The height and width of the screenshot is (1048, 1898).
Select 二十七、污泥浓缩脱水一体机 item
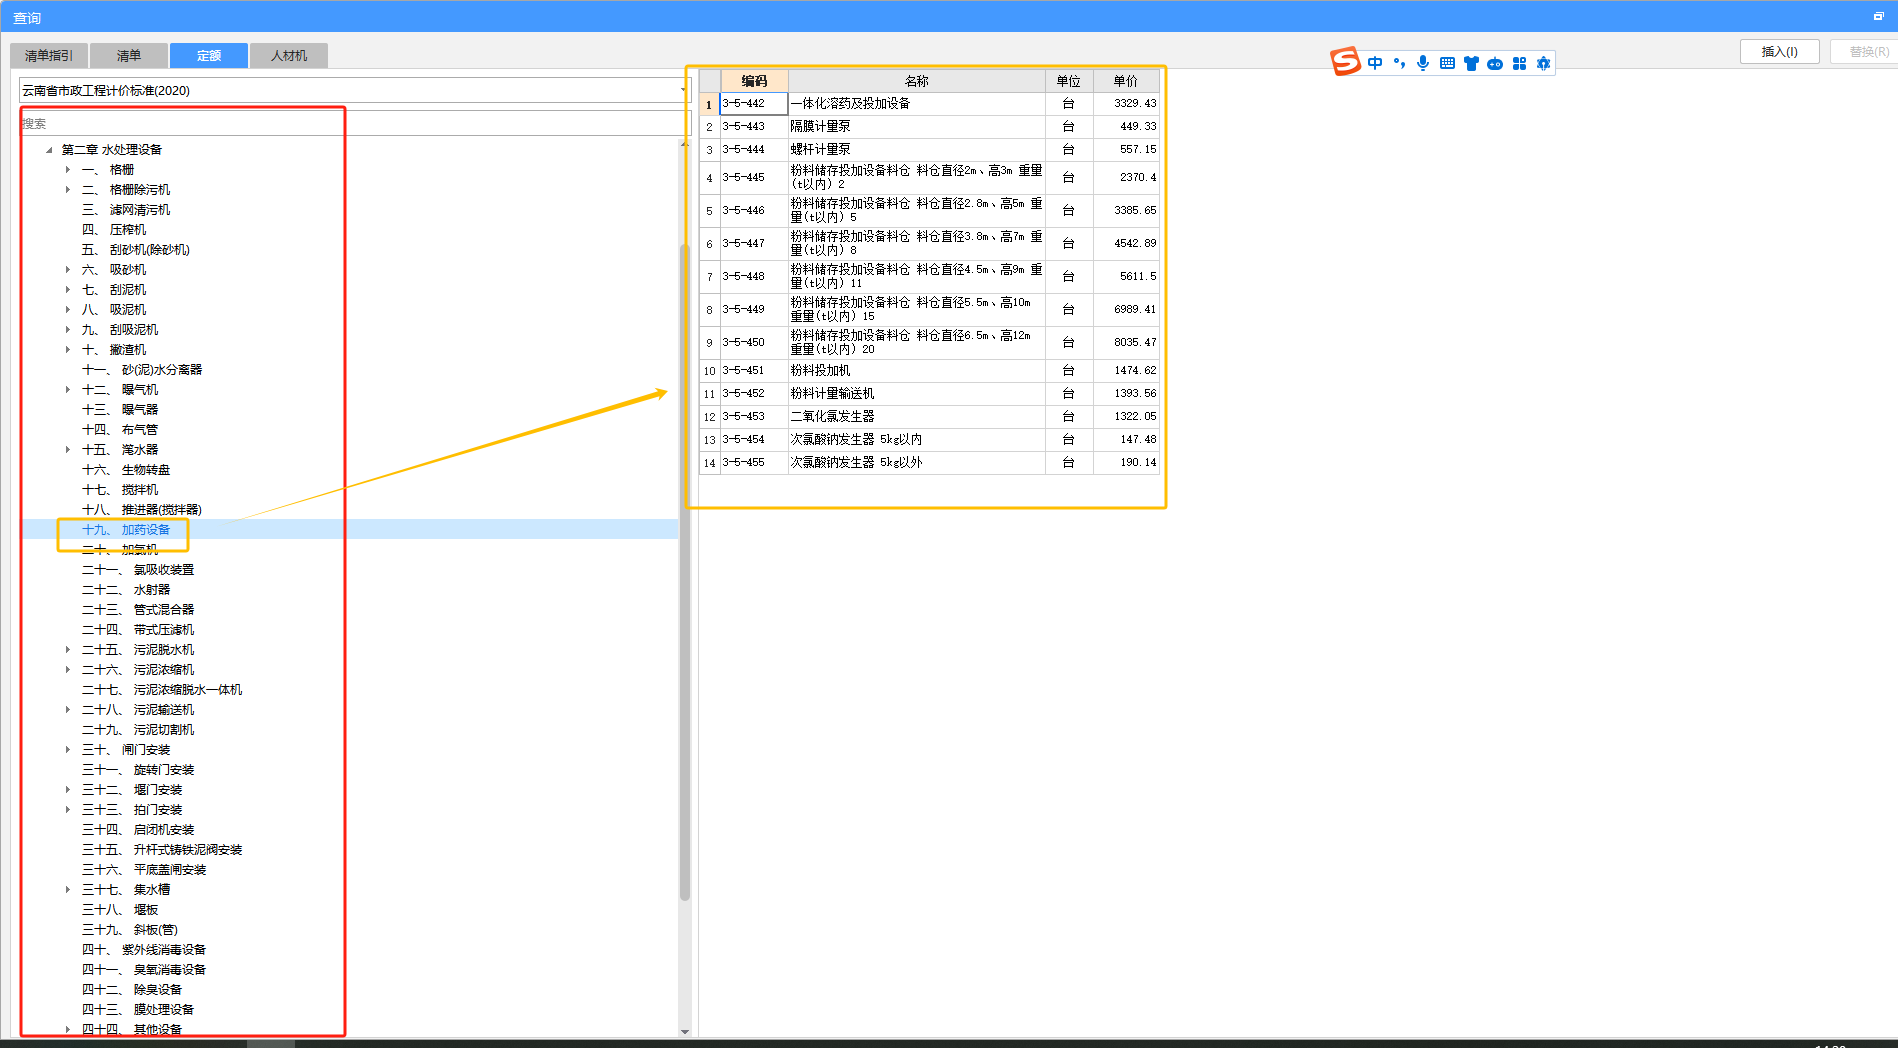162,690
